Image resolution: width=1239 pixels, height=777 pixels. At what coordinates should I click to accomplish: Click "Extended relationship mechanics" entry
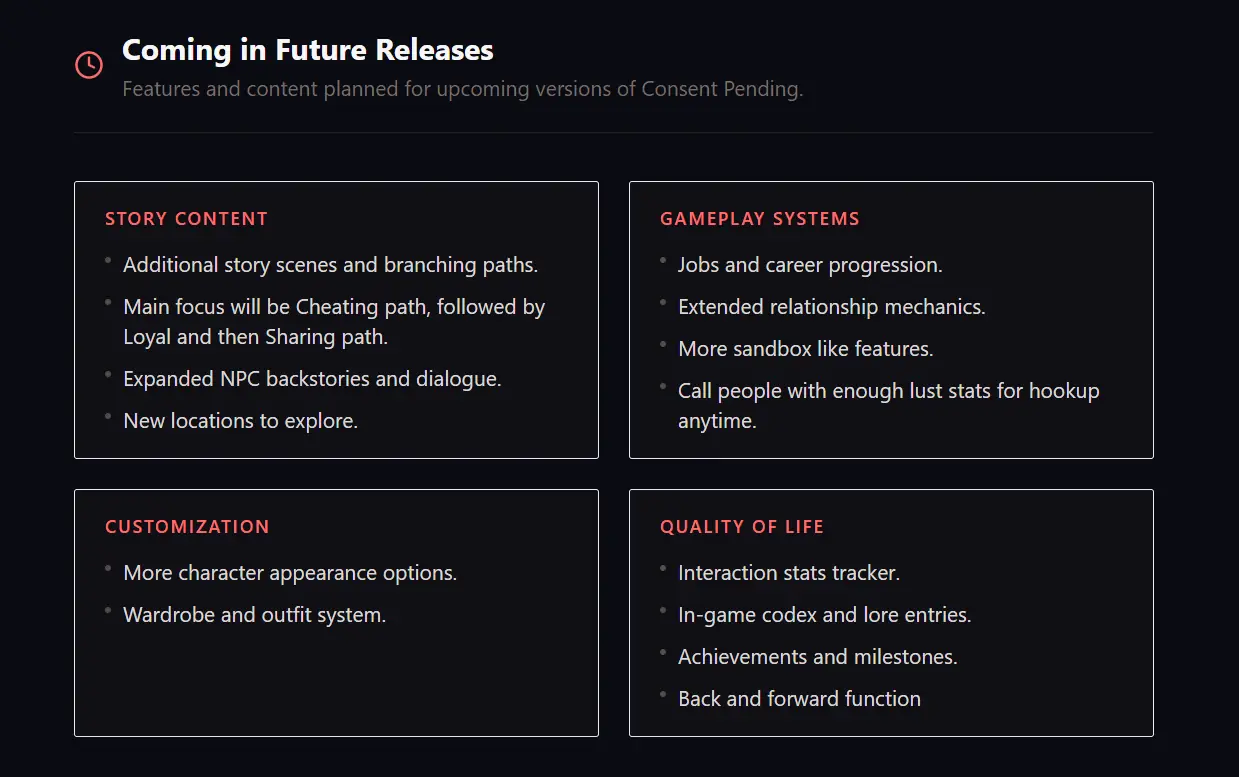click(x=831, y=307)
